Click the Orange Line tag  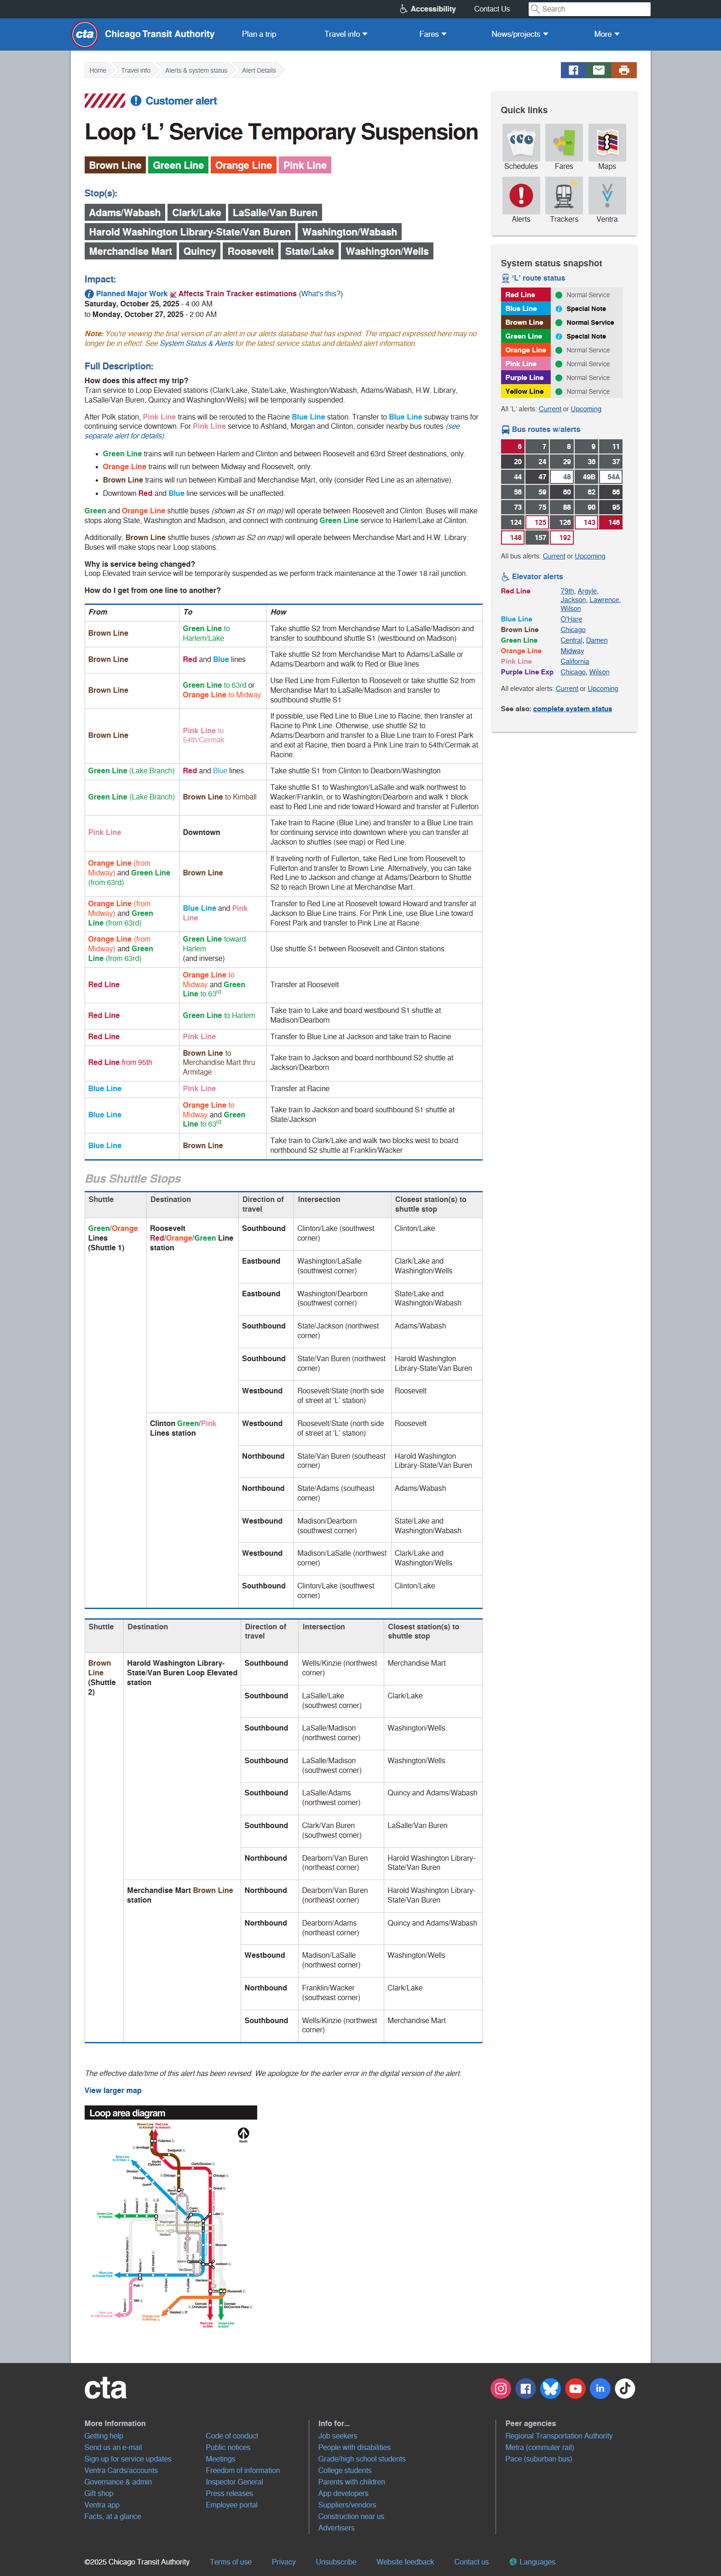(243, 165)
